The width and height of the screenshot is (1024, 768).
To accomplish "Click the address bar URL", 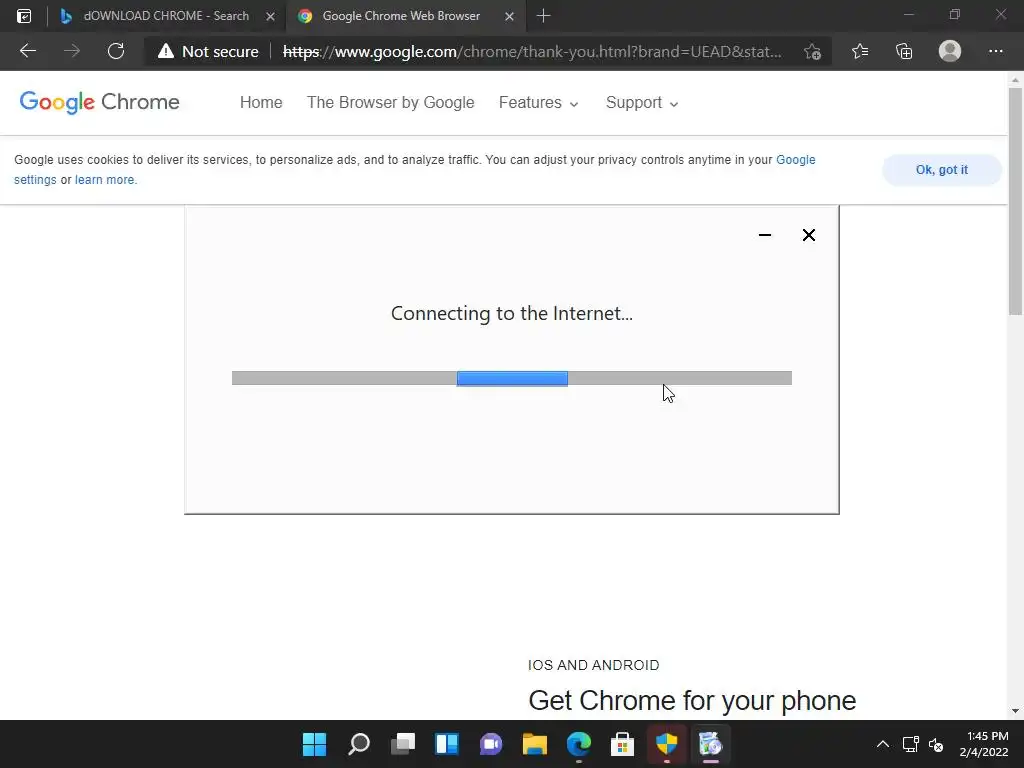I will tap(532, 52).
